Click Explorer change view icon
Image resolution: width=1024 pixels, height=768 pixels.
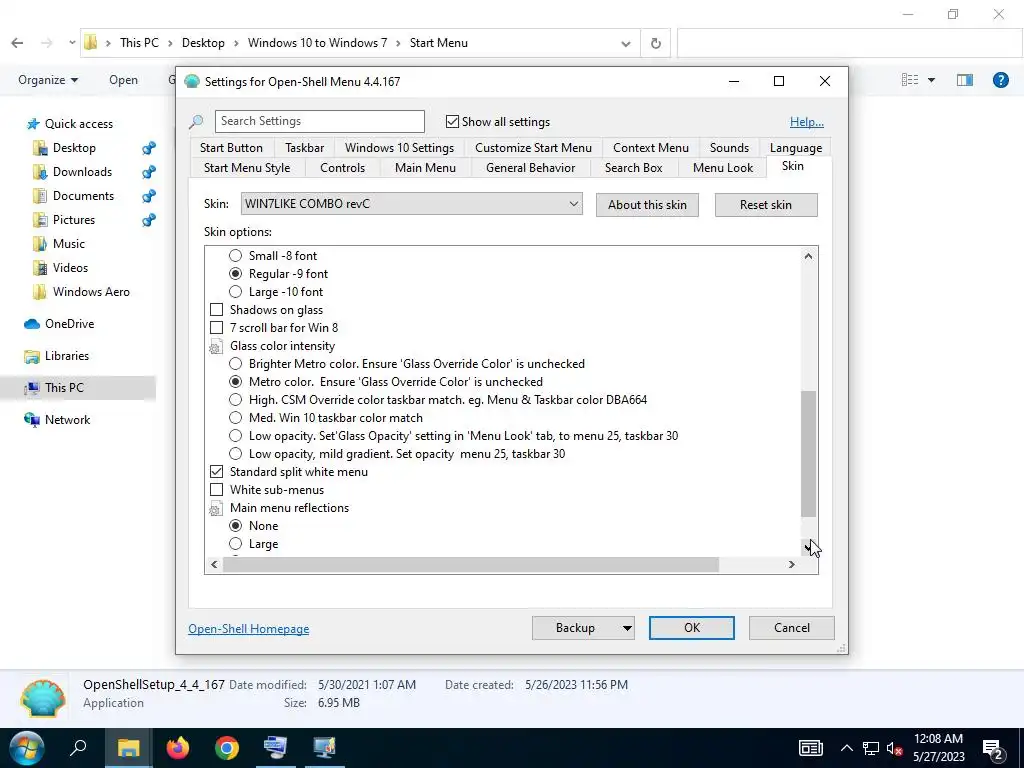point(910,80)
